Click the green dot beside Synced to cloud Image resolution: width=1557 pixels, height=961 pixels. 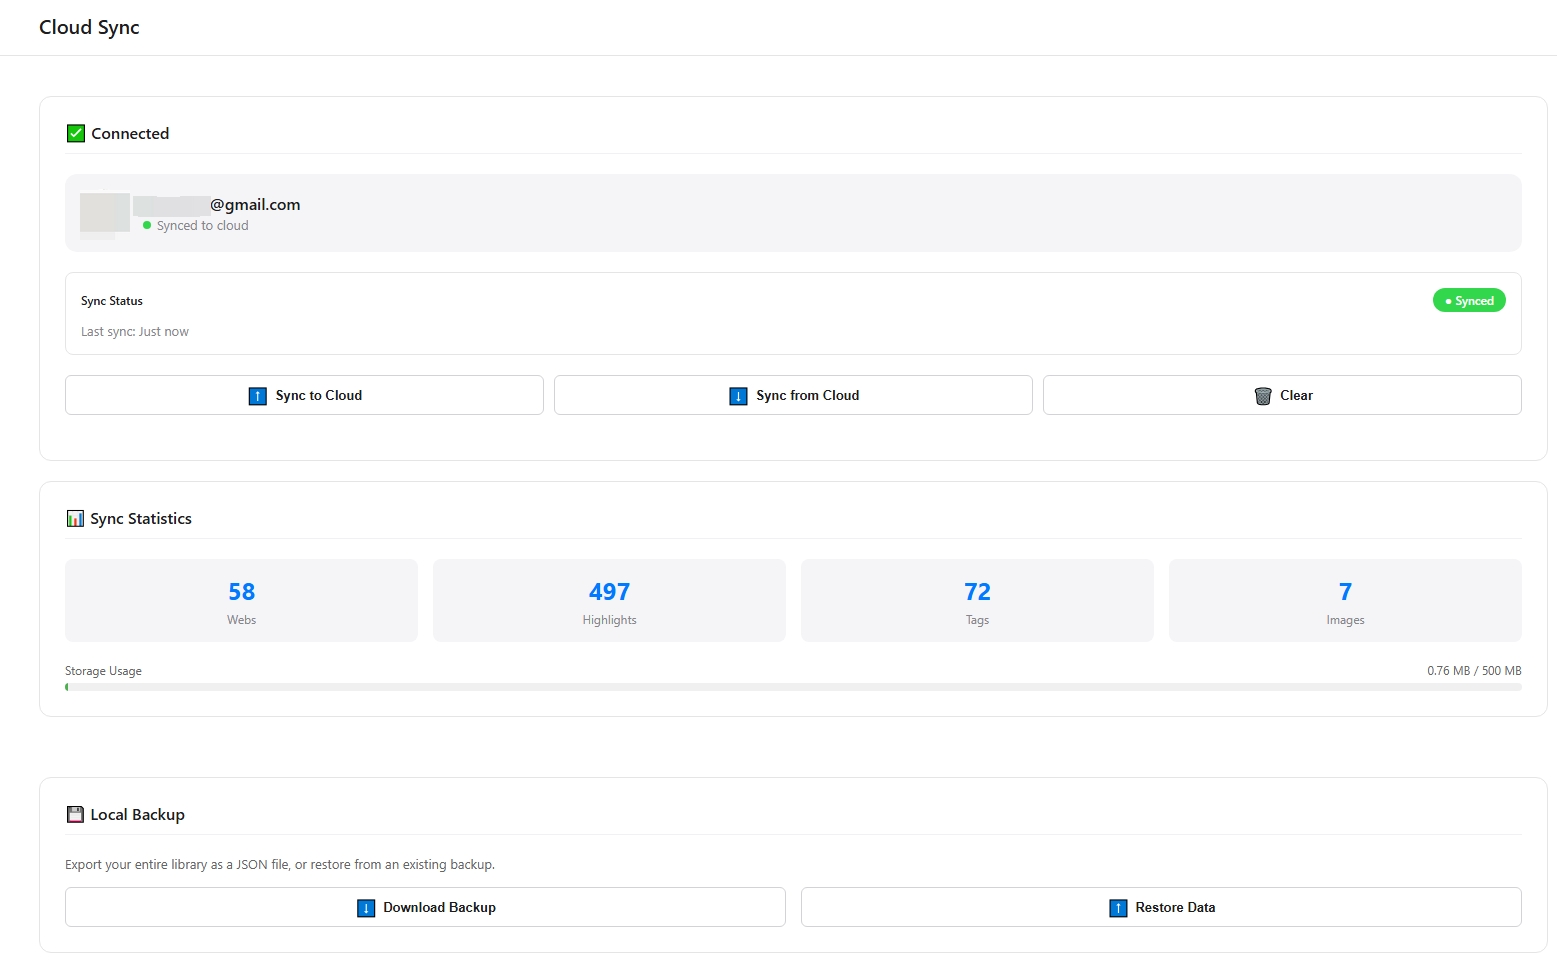coord(147,225)
